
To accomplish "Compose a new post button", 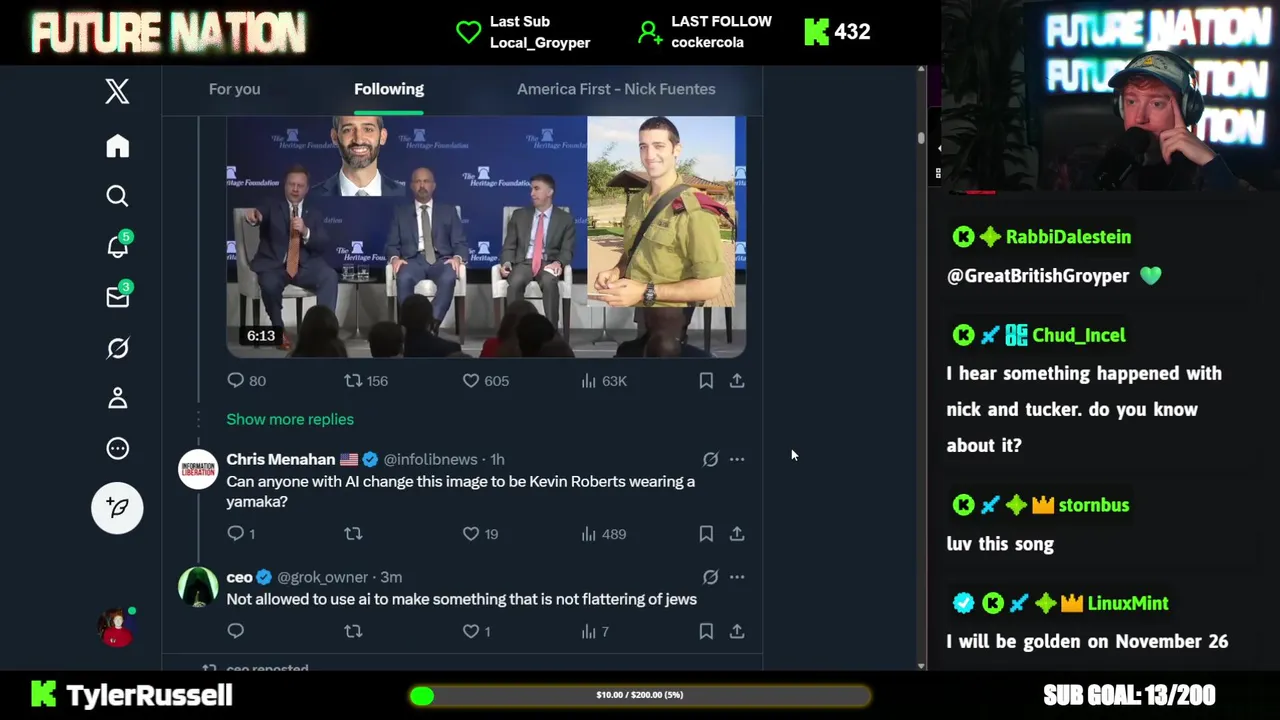I will [x=117, y=507].
